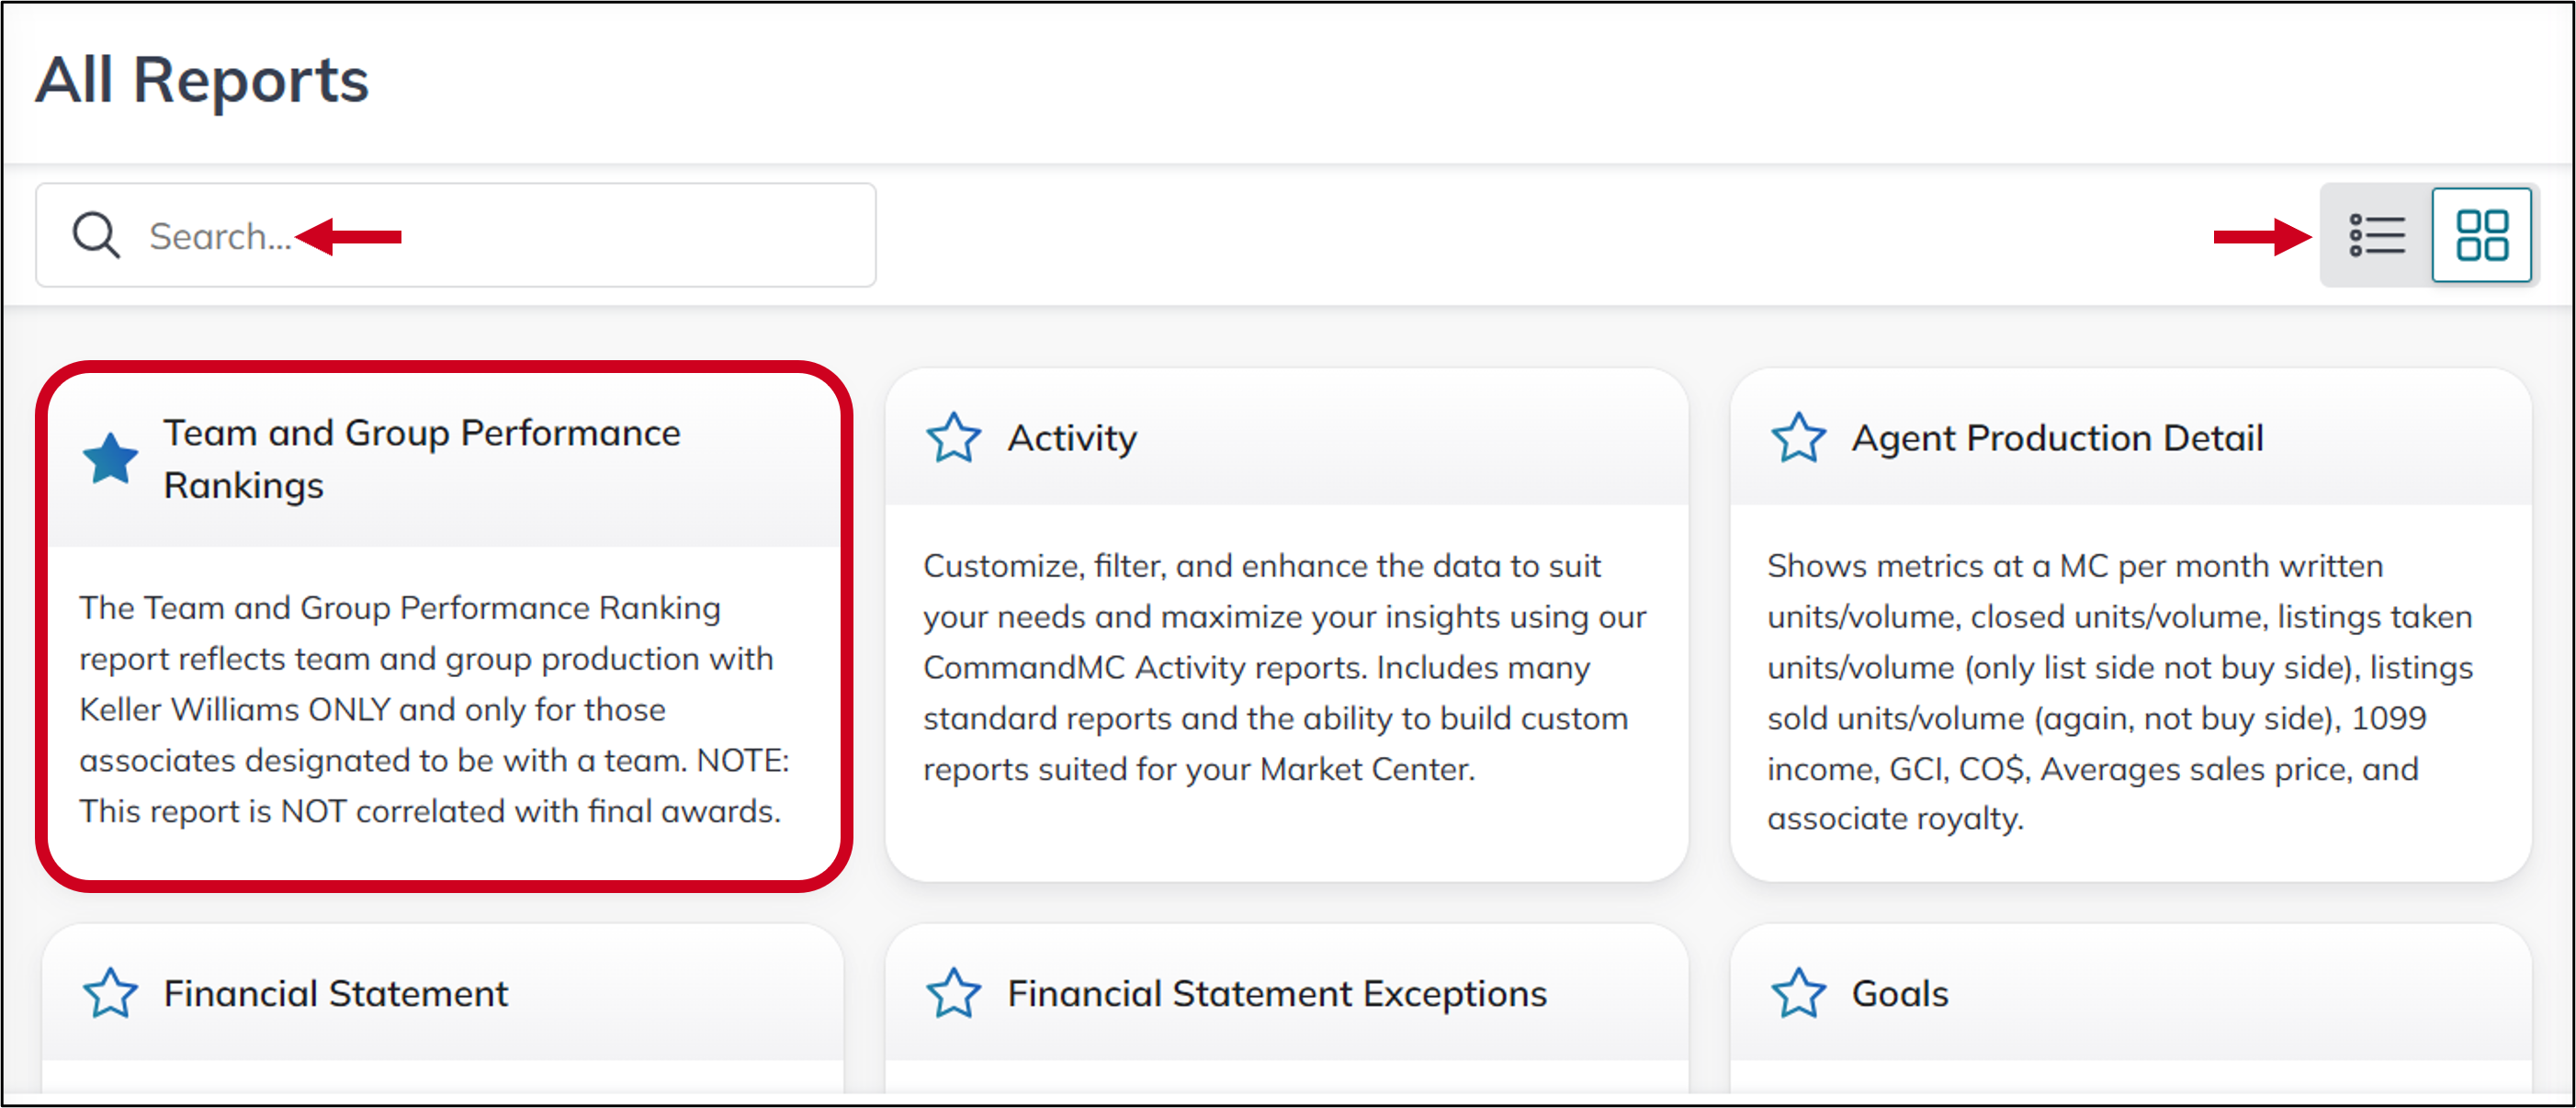Favorite the Financial Statement Exceptions star
Image resolution: width=2576 pixels, height=1108 pixels.
click(x=953, y=993)
